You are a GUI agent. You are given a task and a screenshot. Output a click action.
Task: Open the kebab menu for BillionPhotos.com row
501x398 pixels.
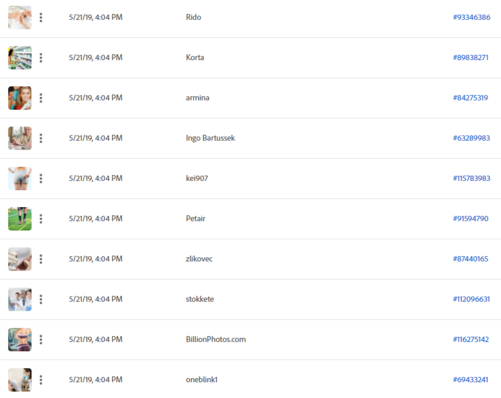pos(41,339)
